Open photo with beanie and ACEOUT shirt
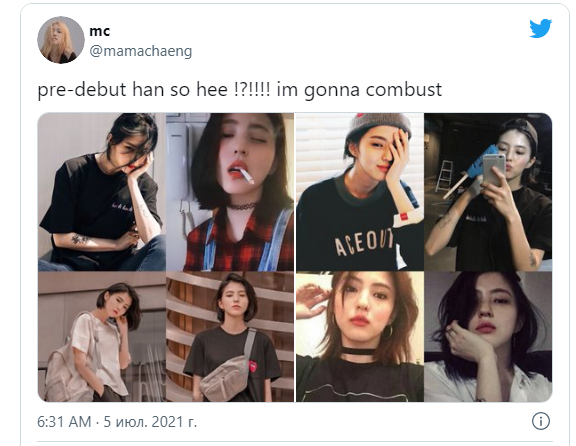 (x=360, y=192)
